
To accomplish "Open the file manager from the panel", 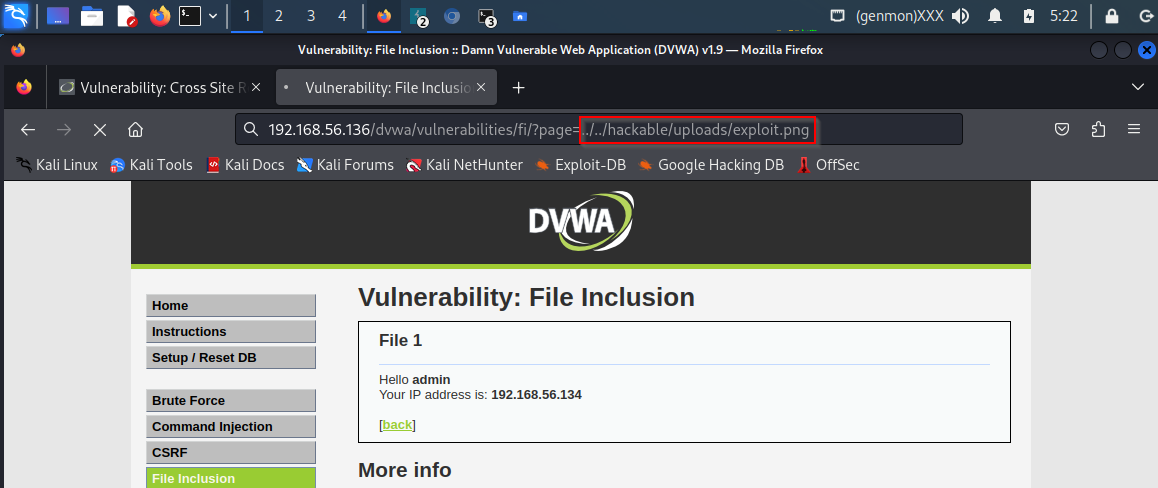I will click(x=92, y=16).
